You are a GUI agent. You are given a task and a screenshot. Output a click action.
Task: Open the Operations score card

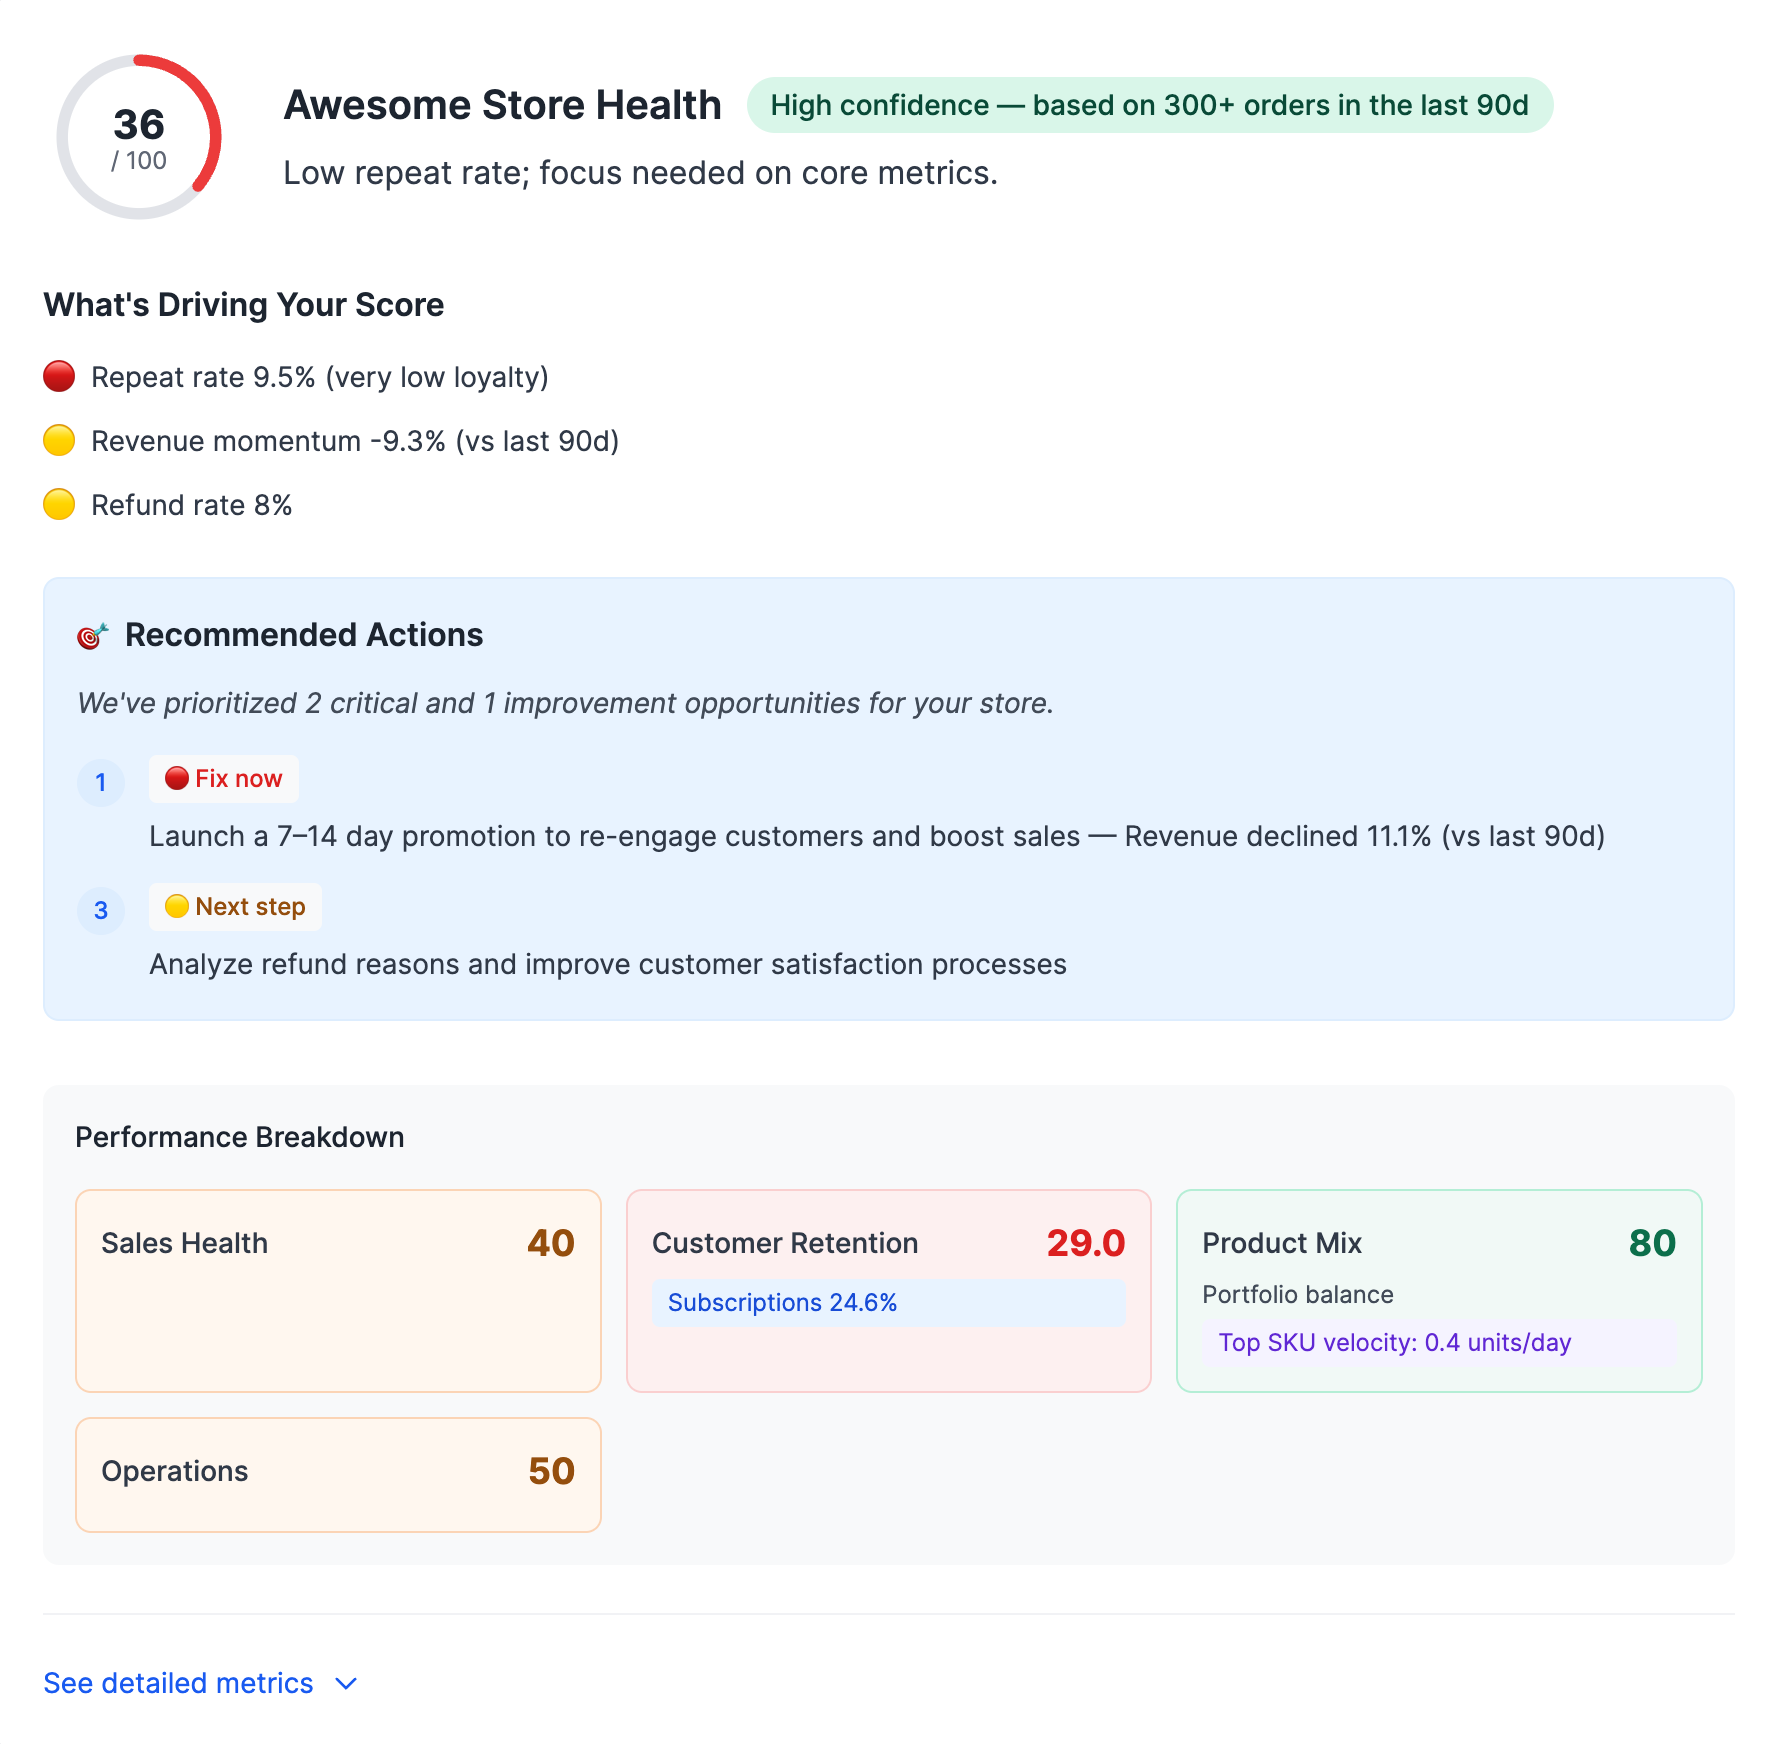point(338,1474)
